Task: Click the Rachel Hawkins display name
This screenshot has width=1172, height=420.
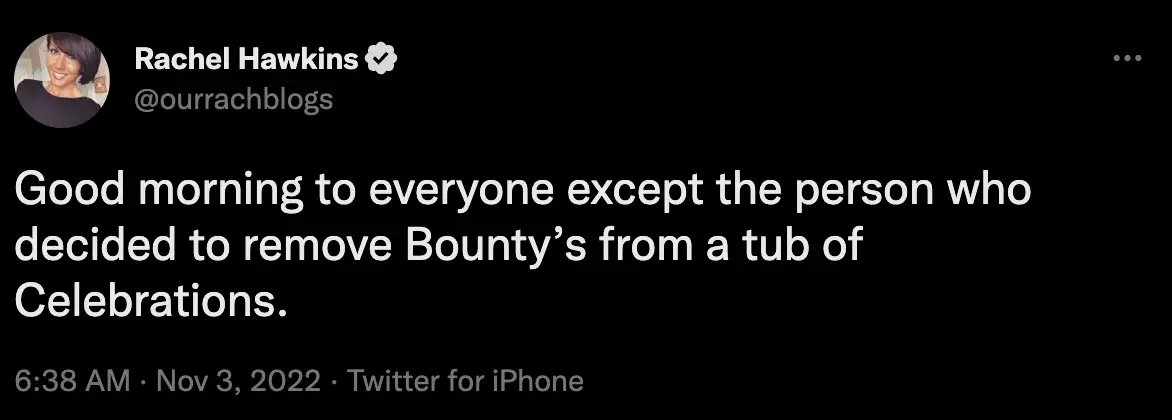Action: (x=246, y=61)
